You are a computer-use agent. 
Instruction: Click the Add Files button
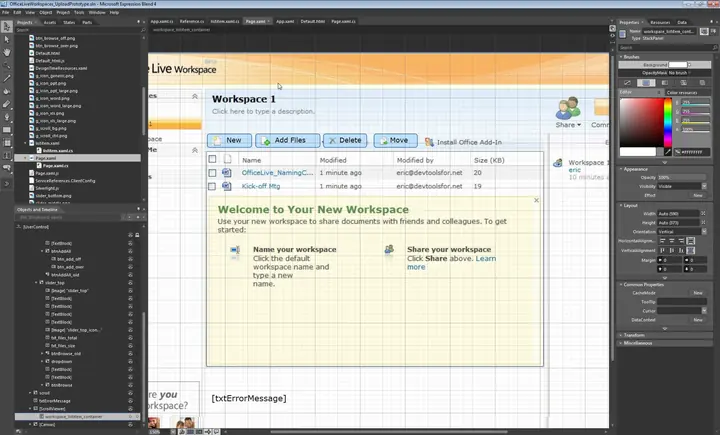(287, 141)
